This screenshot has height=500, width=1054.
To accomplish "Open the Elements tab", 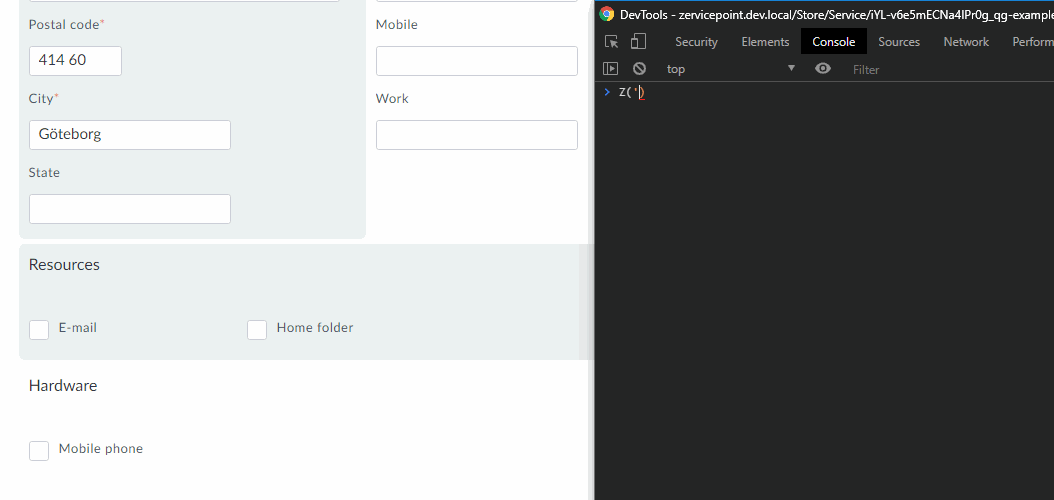I will click(765, 42).
